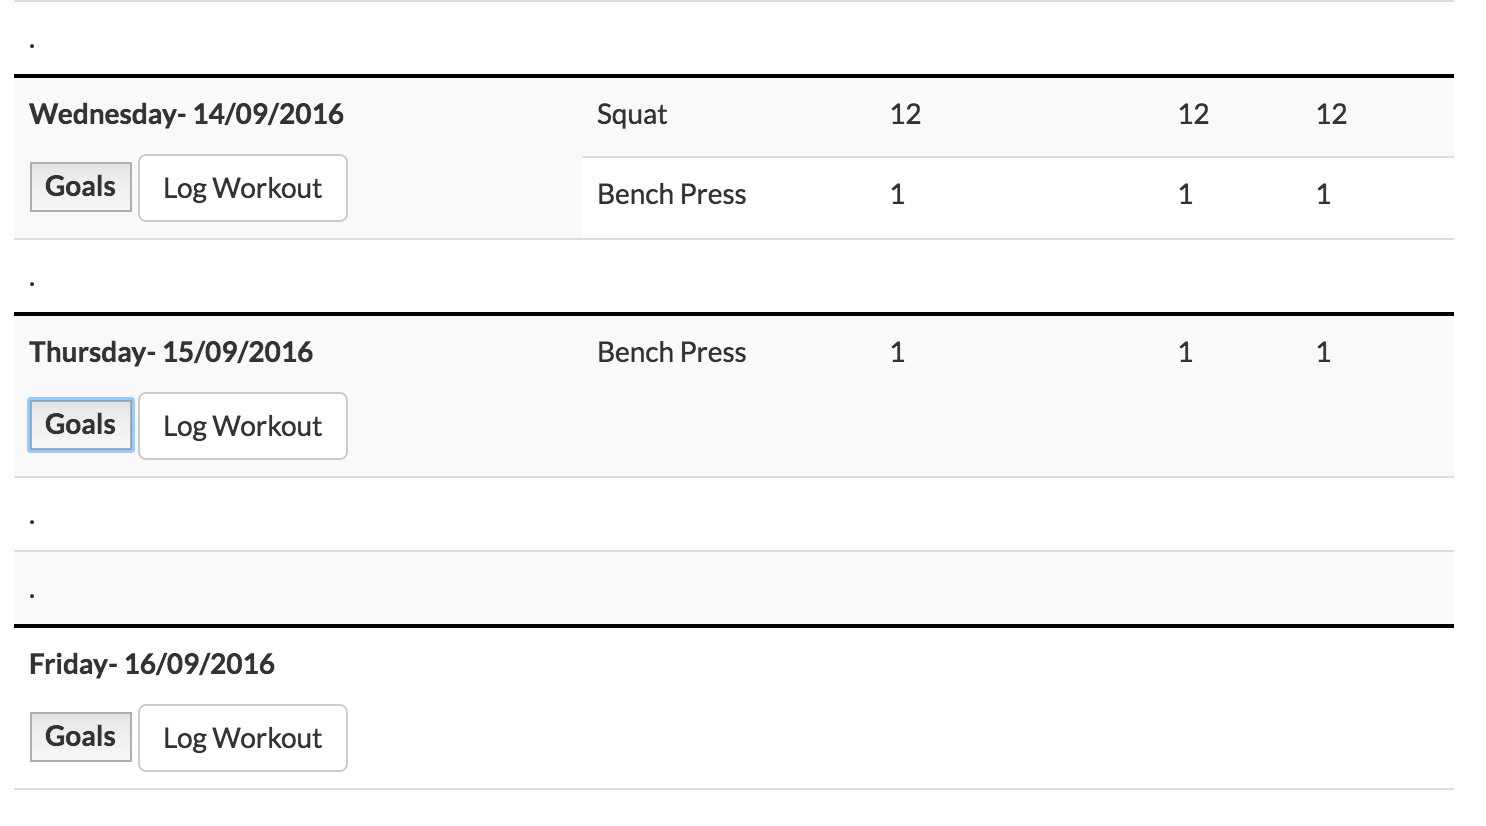Open Goals for Friday 16/09/2016
This screenshot has height=826, width=1486.
pyautogui.click(x=81, y=737)
